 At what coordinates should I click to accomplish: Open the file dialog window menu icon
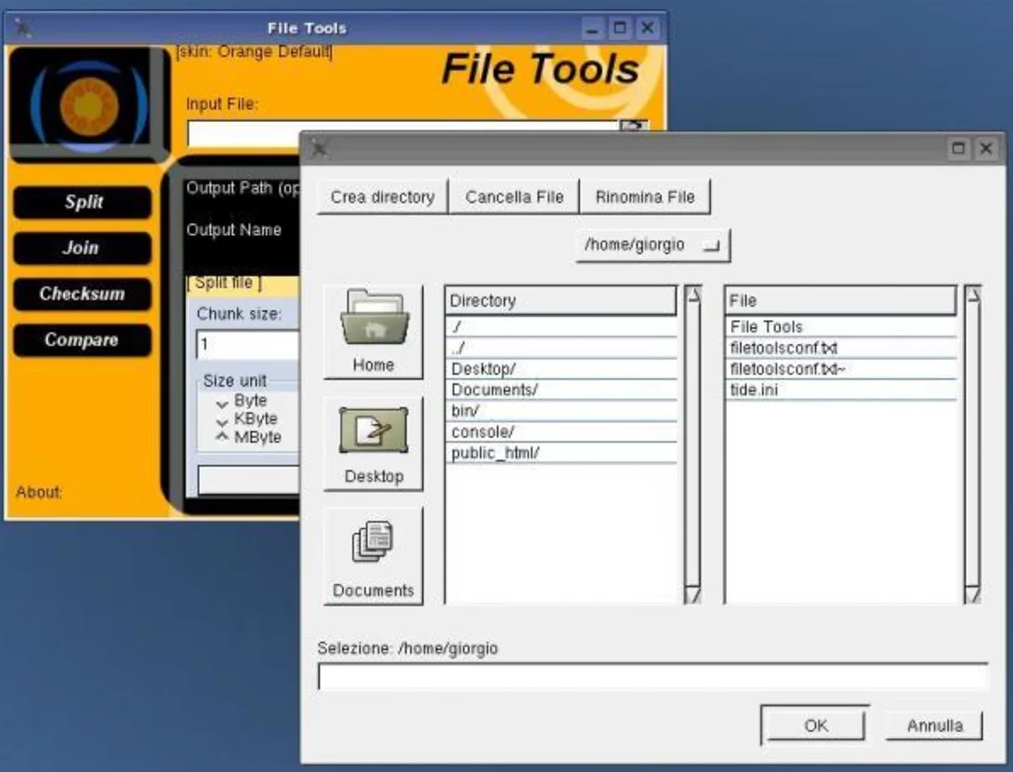319,149
